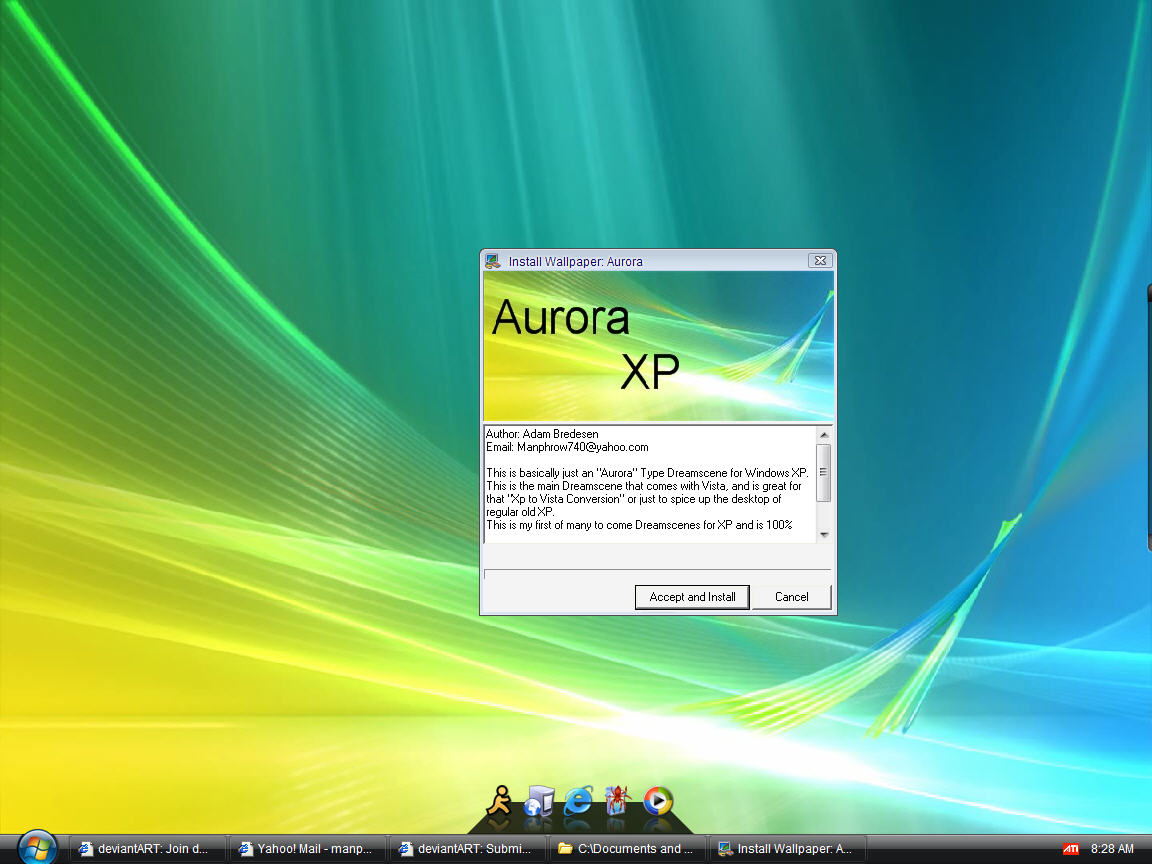The image size is (1152, 864).
Task: Click the Aurora XP preview image
Action: tap(658, 345)
